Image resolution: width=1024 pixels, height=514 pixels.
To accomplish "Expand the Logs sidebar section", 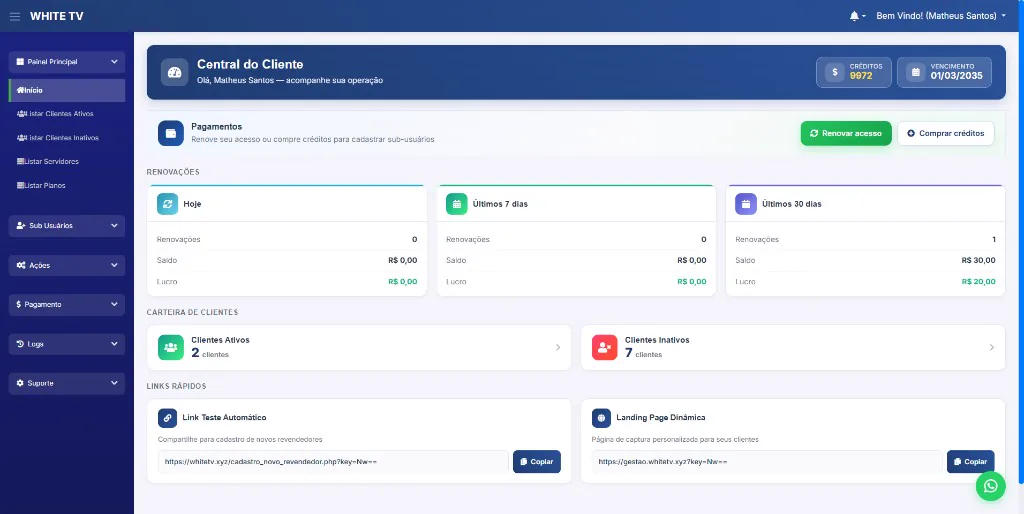I will pos(67,344).
